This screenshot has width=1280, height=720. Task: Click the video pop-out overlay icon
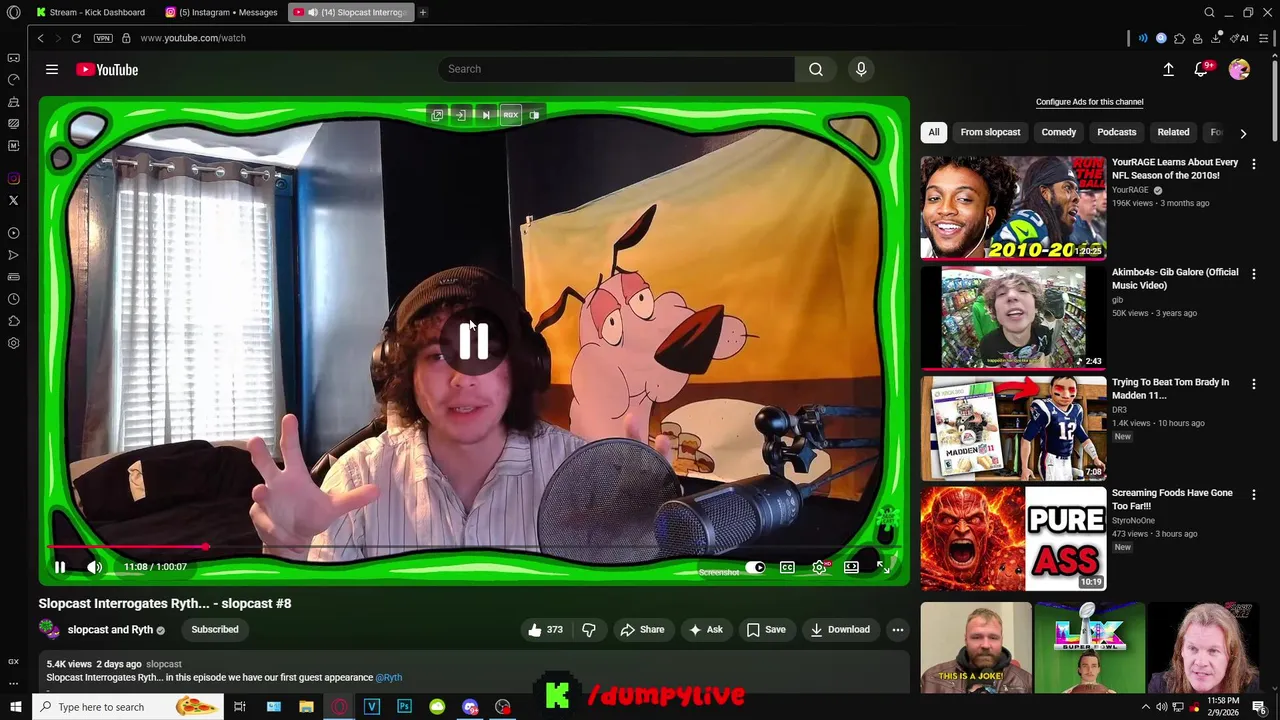point(437,115)
